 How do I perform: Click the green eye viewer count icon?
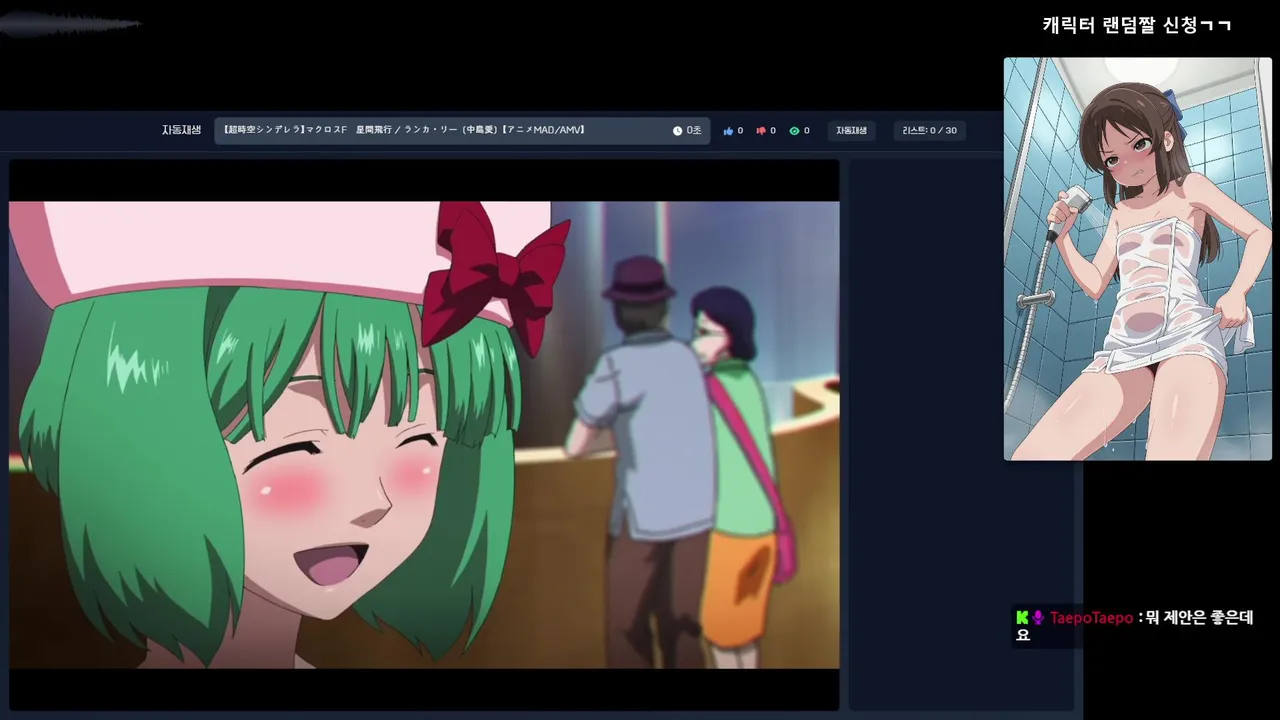(794, 131)
